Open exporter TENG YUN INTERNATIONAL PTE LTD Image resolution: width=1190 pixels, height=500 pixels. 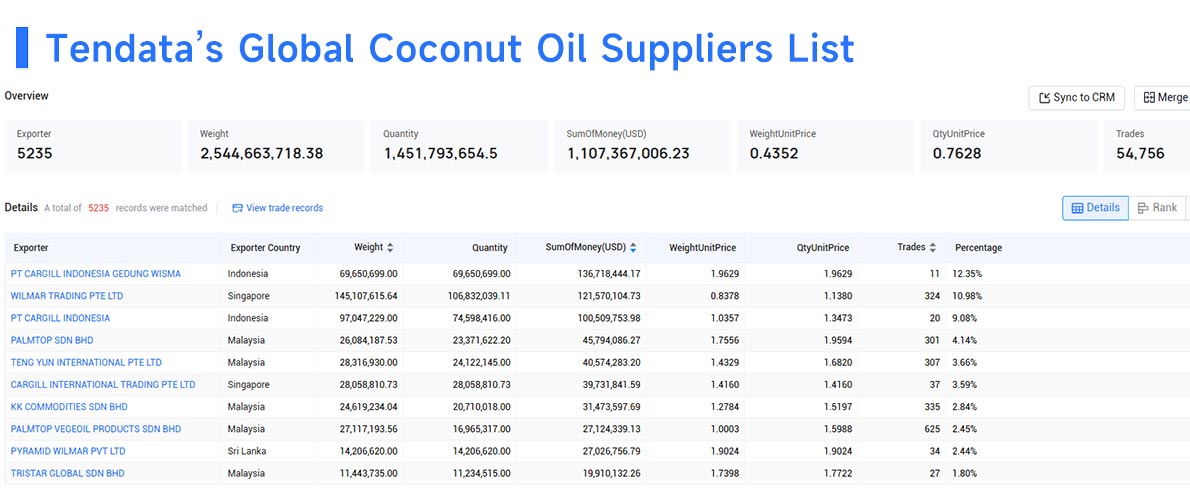pos(86,363)
